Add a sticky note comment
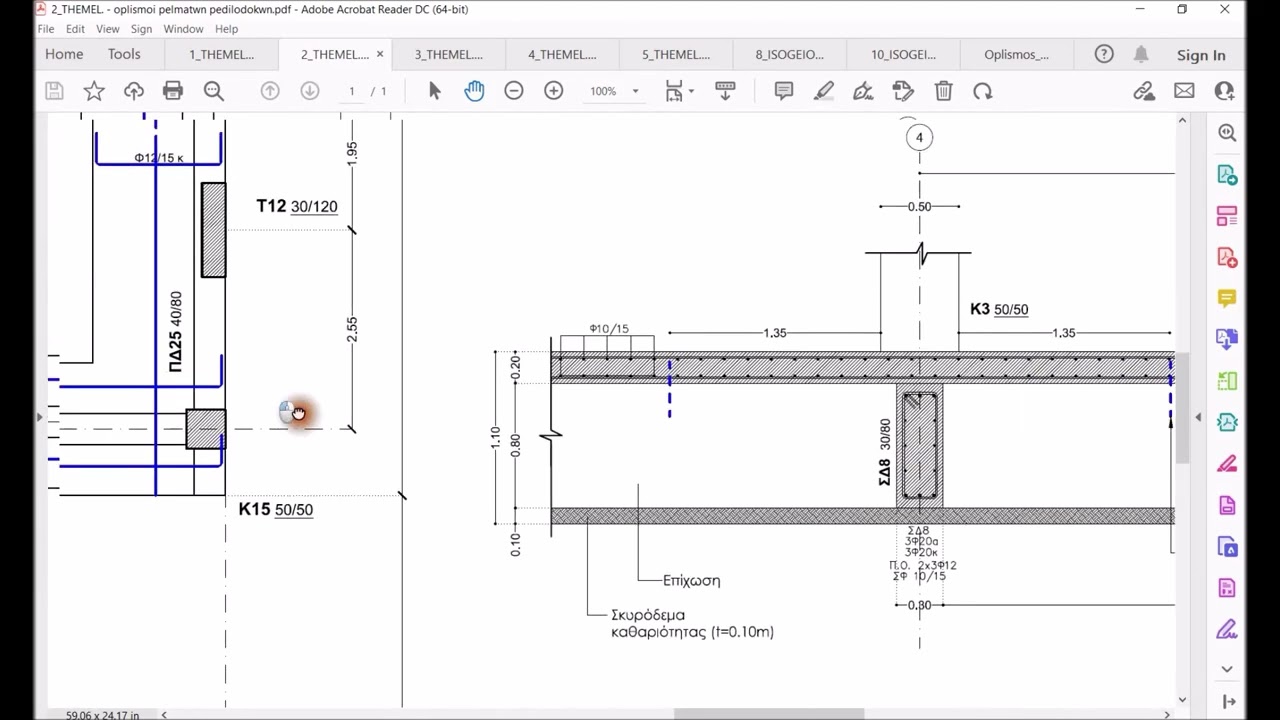This screenshot has height=720, width=1280. [x=784, y=91]
